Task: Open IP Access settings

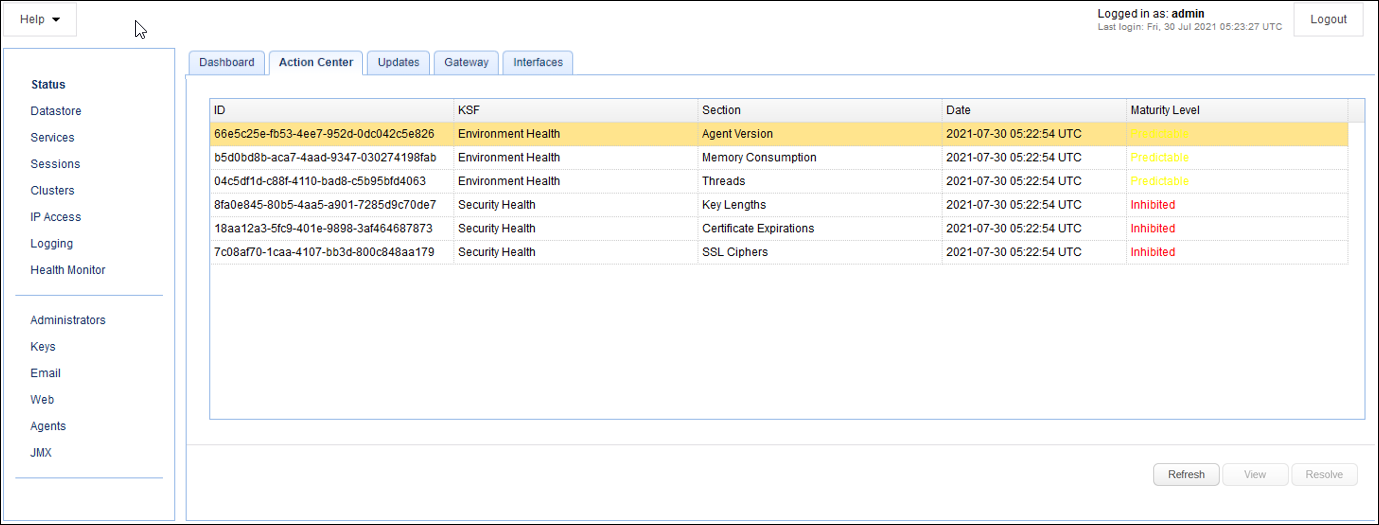Action: (x=56, y=217)
